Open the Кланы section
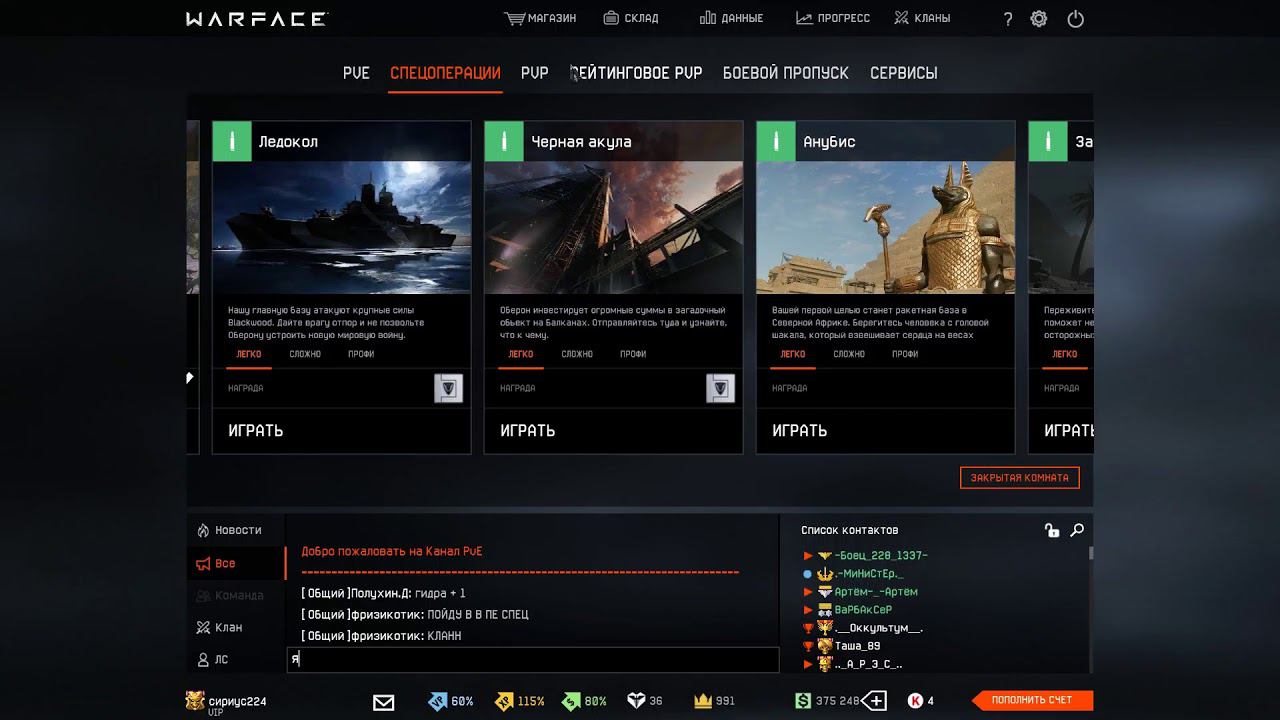Viewport: 1280px width, 720px height. point(922,18)
